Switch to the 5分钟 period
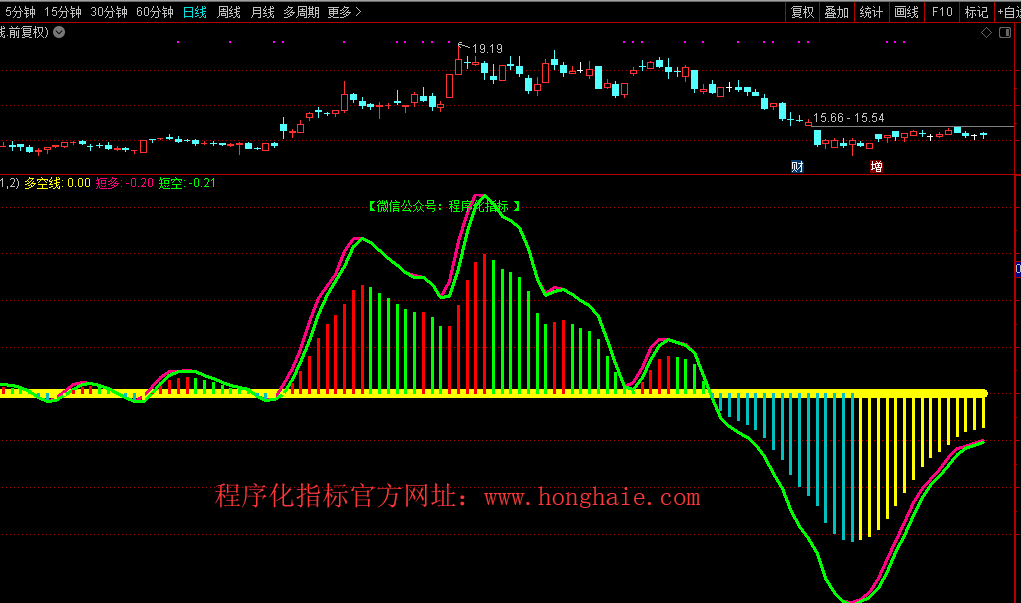Screen dimensions: 1021x603 pos(21,12)
